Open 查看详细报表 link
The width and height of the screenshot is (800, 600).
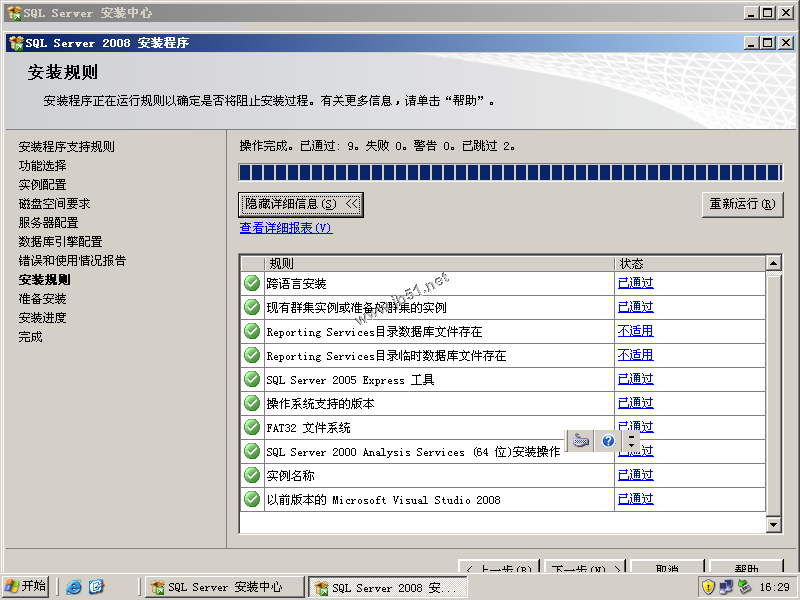click(286, 228)
